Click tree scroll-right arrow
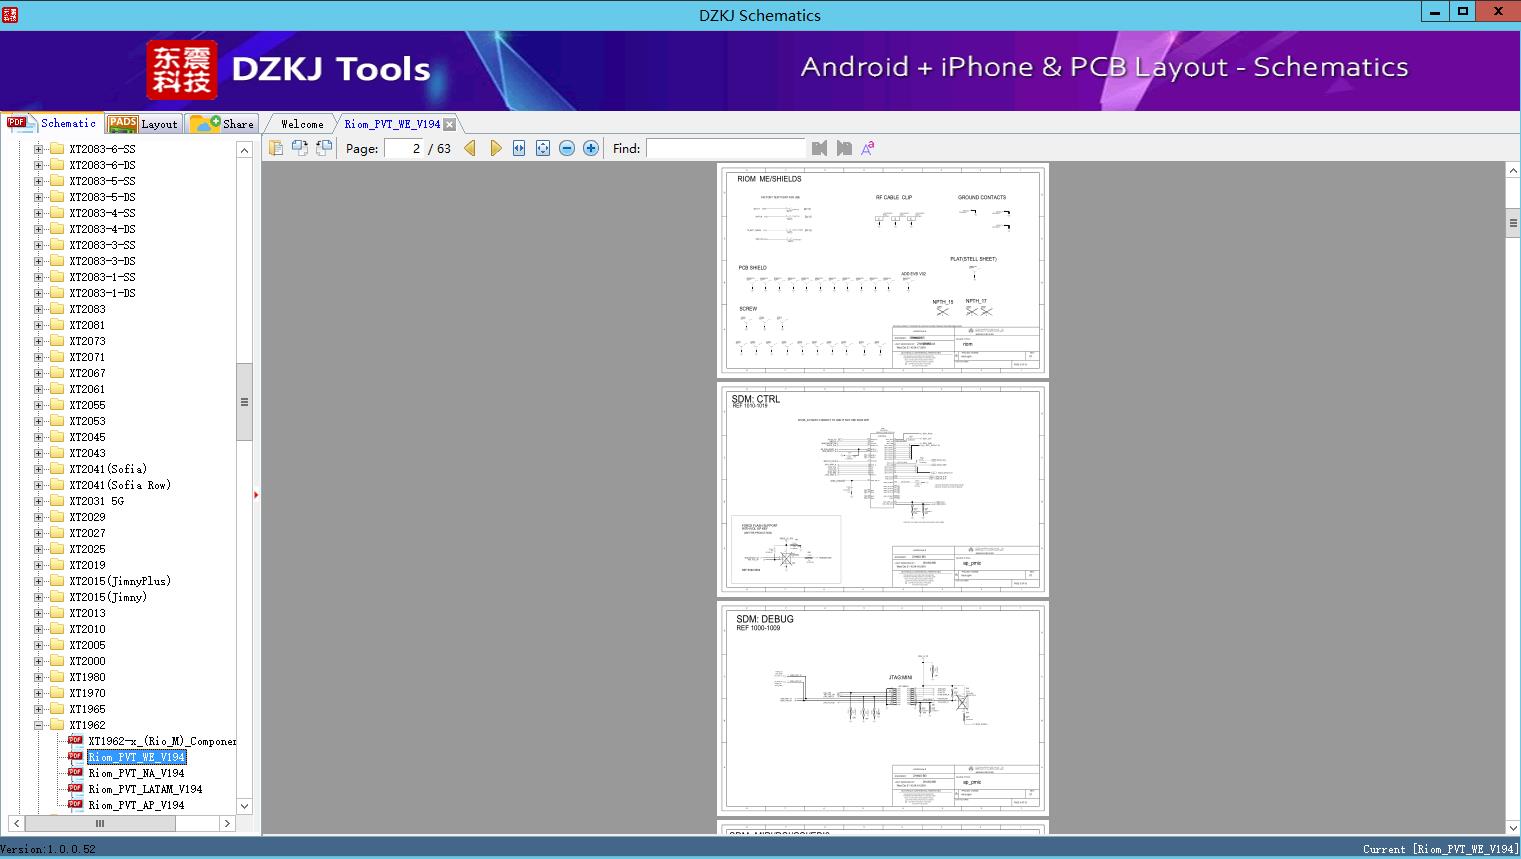 227,823
